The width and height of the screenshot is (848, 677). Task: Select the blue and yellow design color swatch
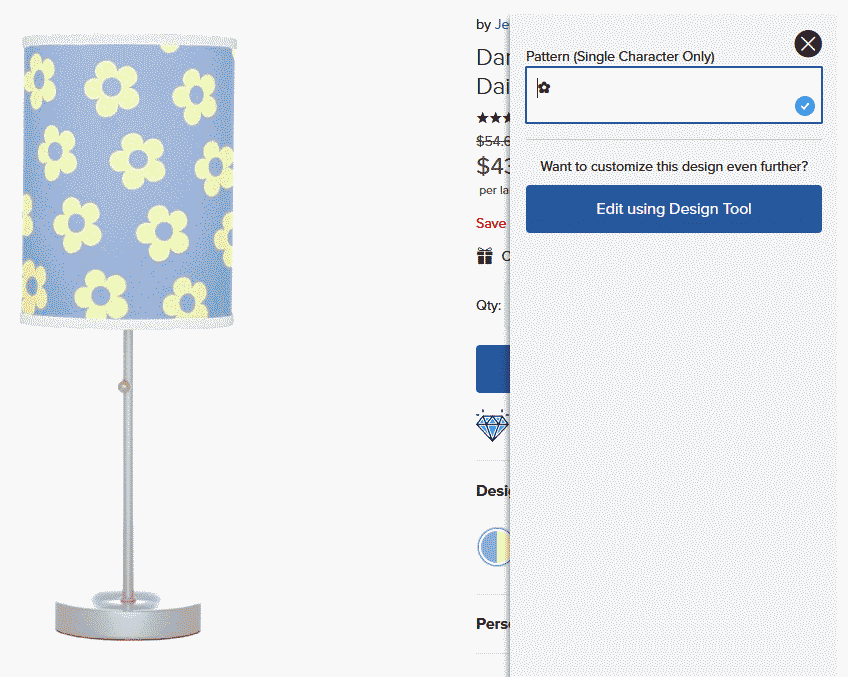494,547
